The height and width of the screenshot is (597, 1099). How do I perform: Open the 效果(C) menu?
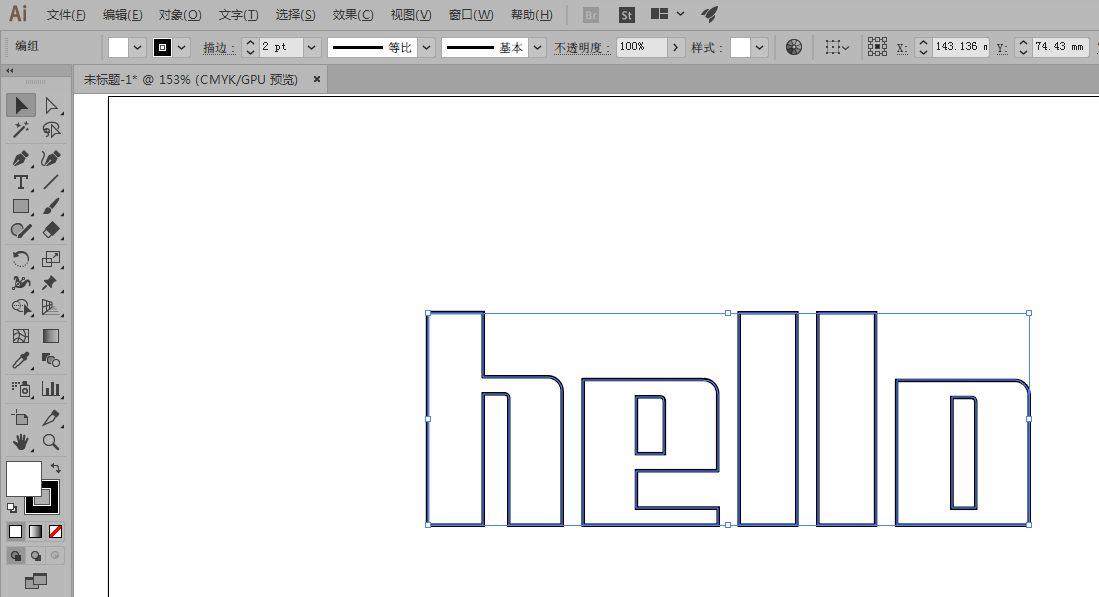click(x=353, y=15)
